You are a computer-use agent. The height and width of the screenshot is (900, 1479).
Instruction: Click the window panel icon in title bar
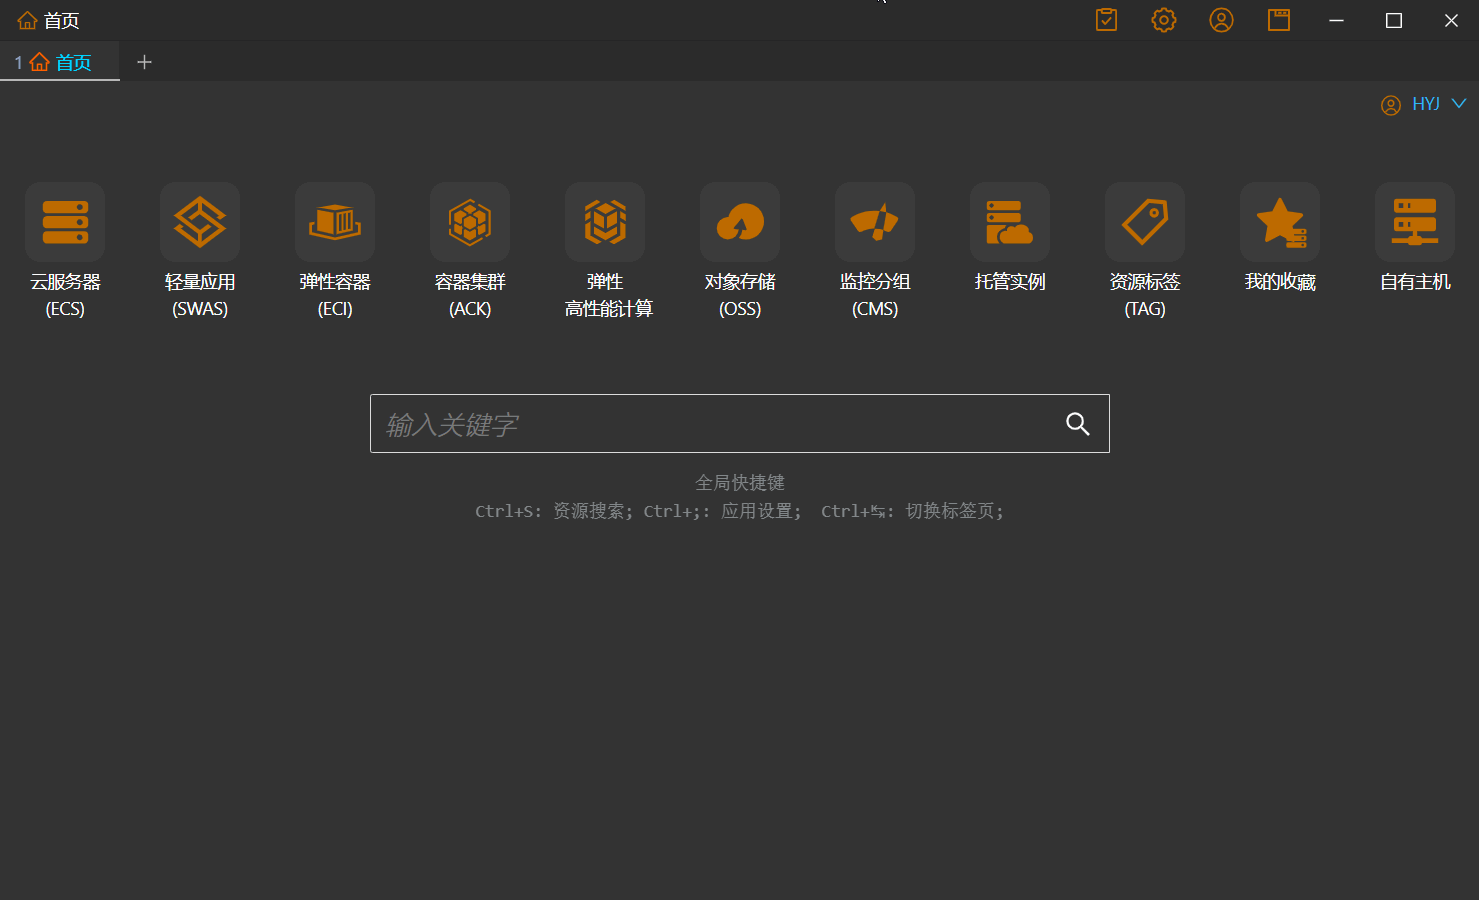point(1279,20)
